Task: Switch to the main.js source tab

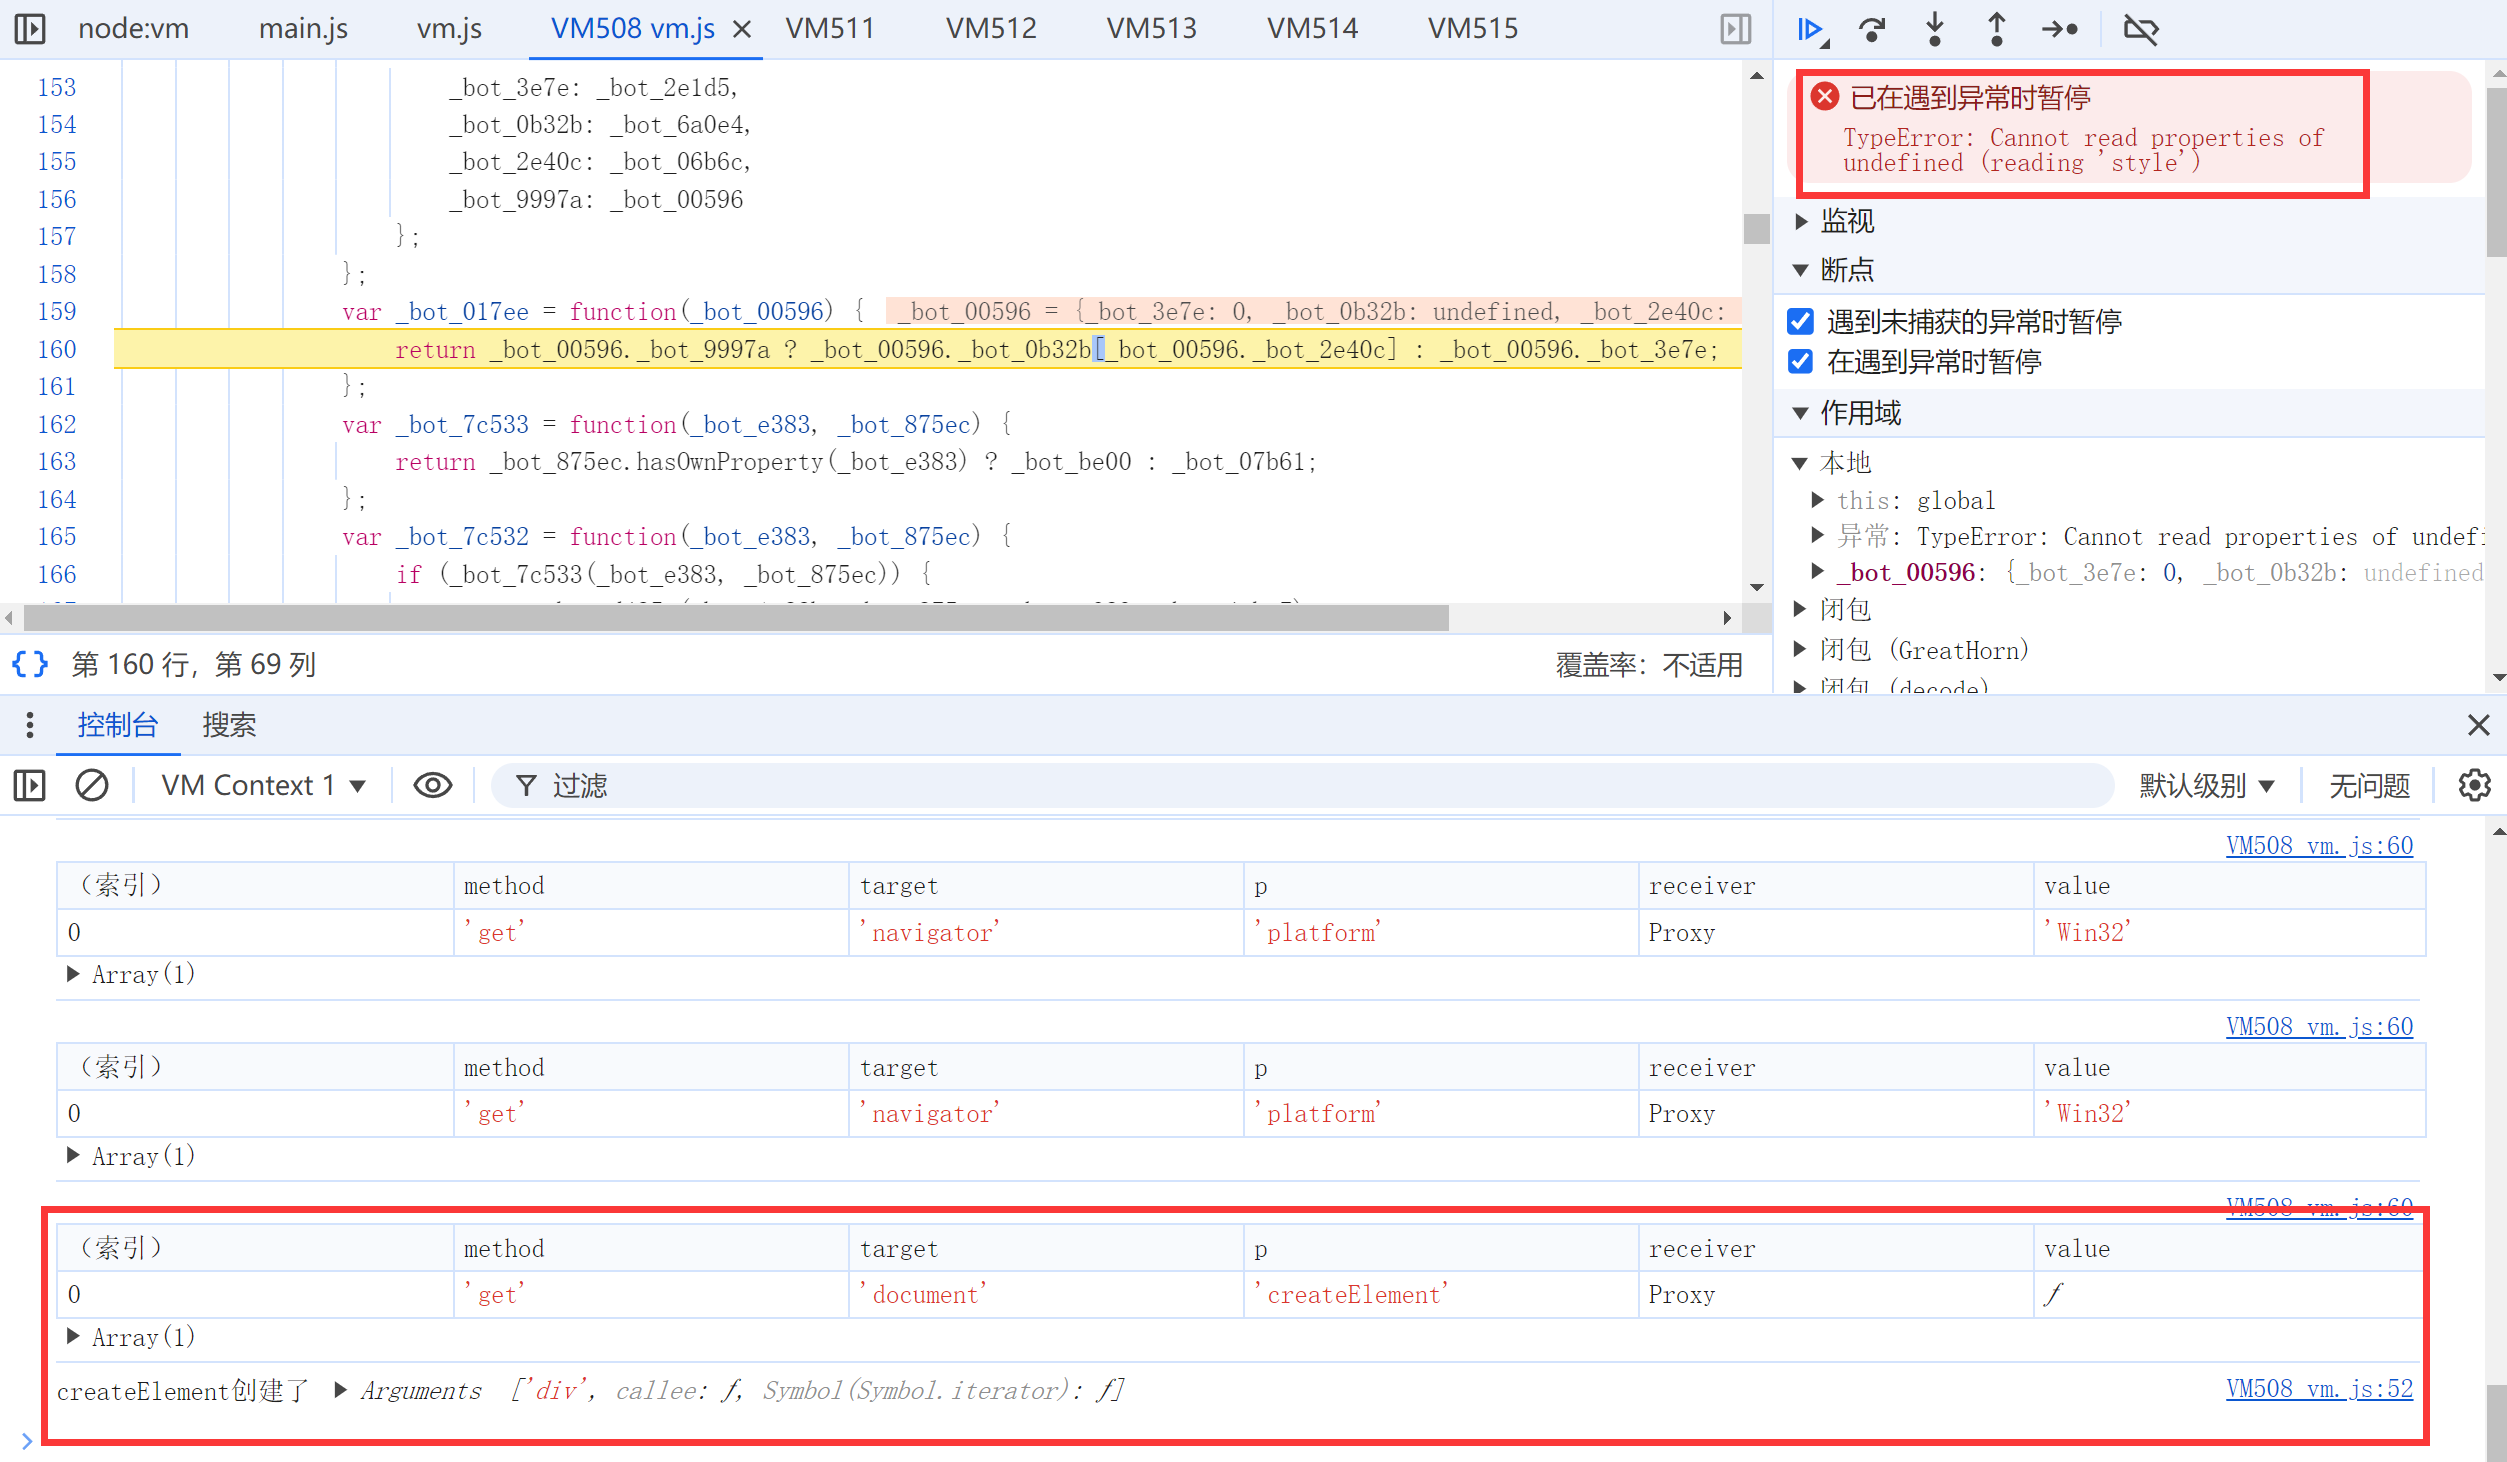Action: pyautogui.click(x=302, y=29)
